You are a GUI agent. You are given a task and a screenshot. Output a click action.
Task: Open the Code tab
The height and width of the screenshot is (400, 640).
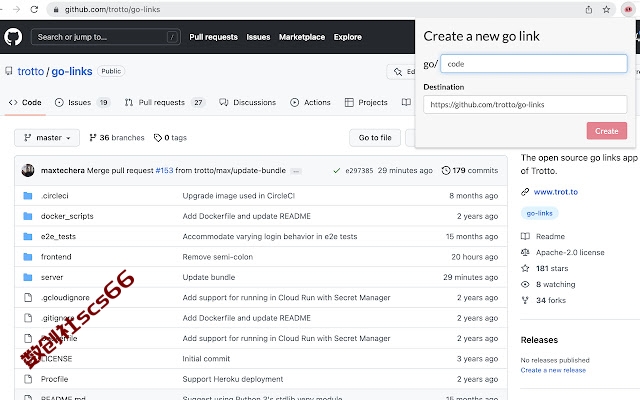point(25,102)
